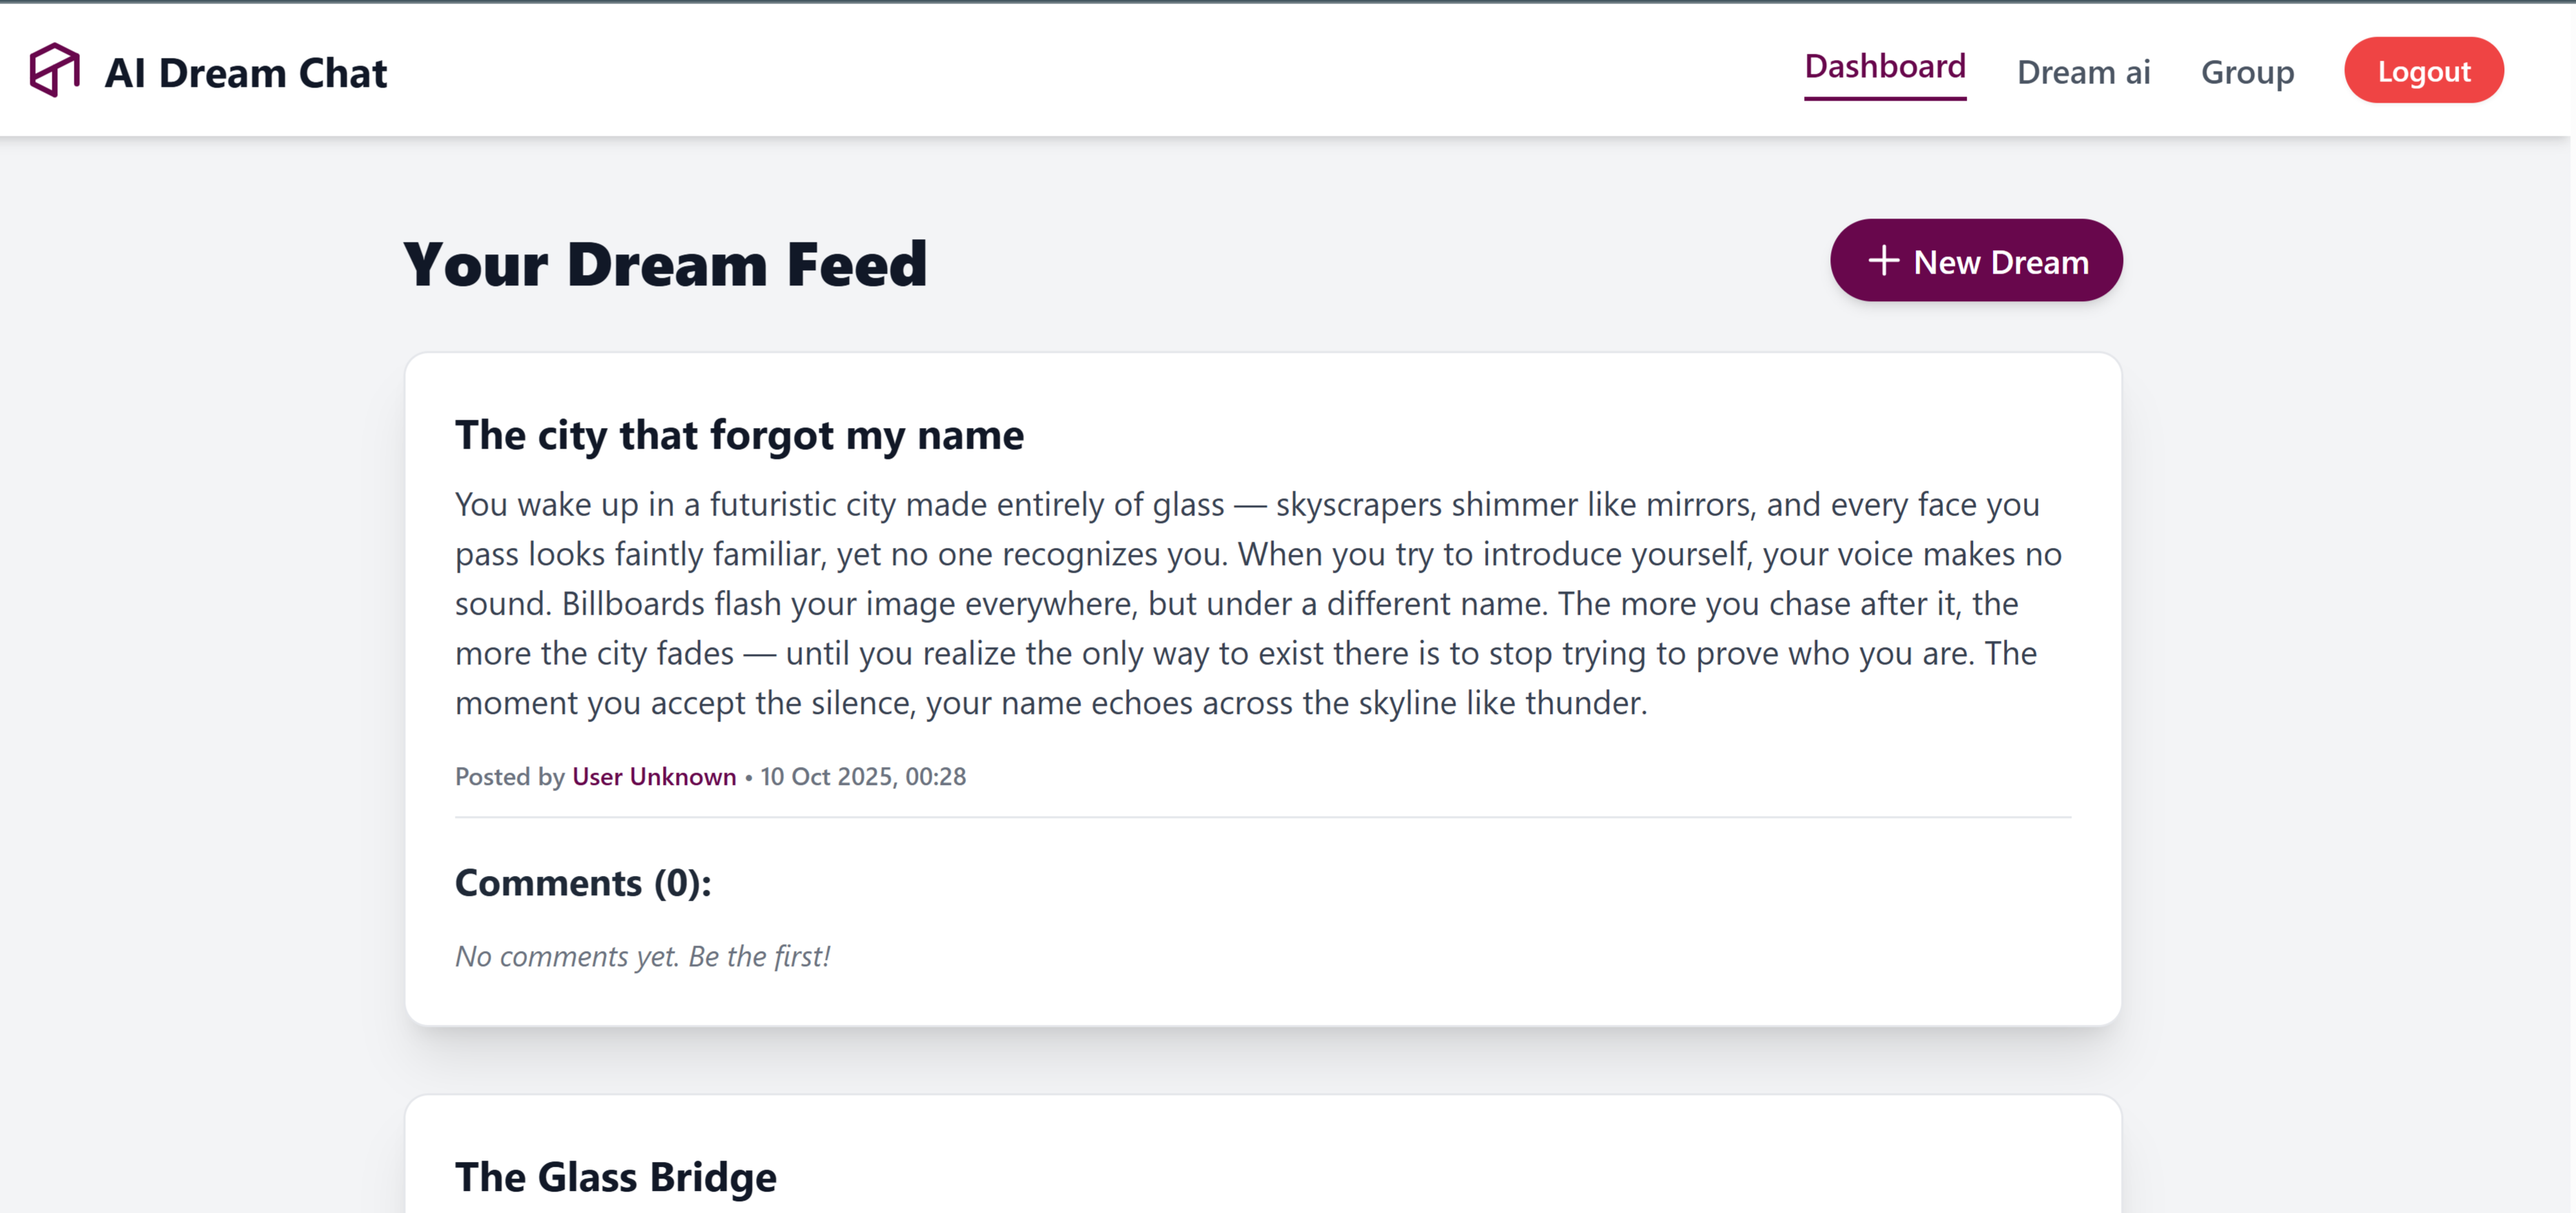This screenshot has height=1213, width=2576.
Task: Switch to the Dashboard tab
Action: (x=1884, y=67)
